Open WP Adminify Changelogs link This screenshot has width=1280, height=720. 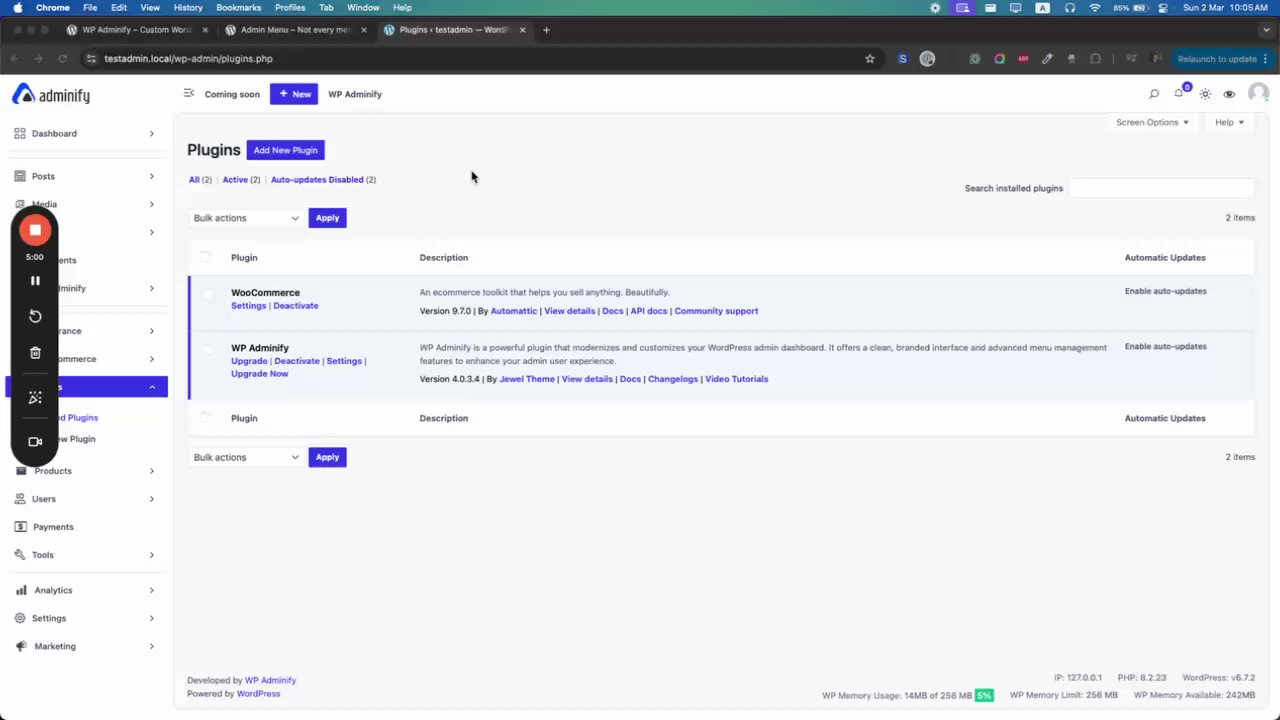[673, 379]
